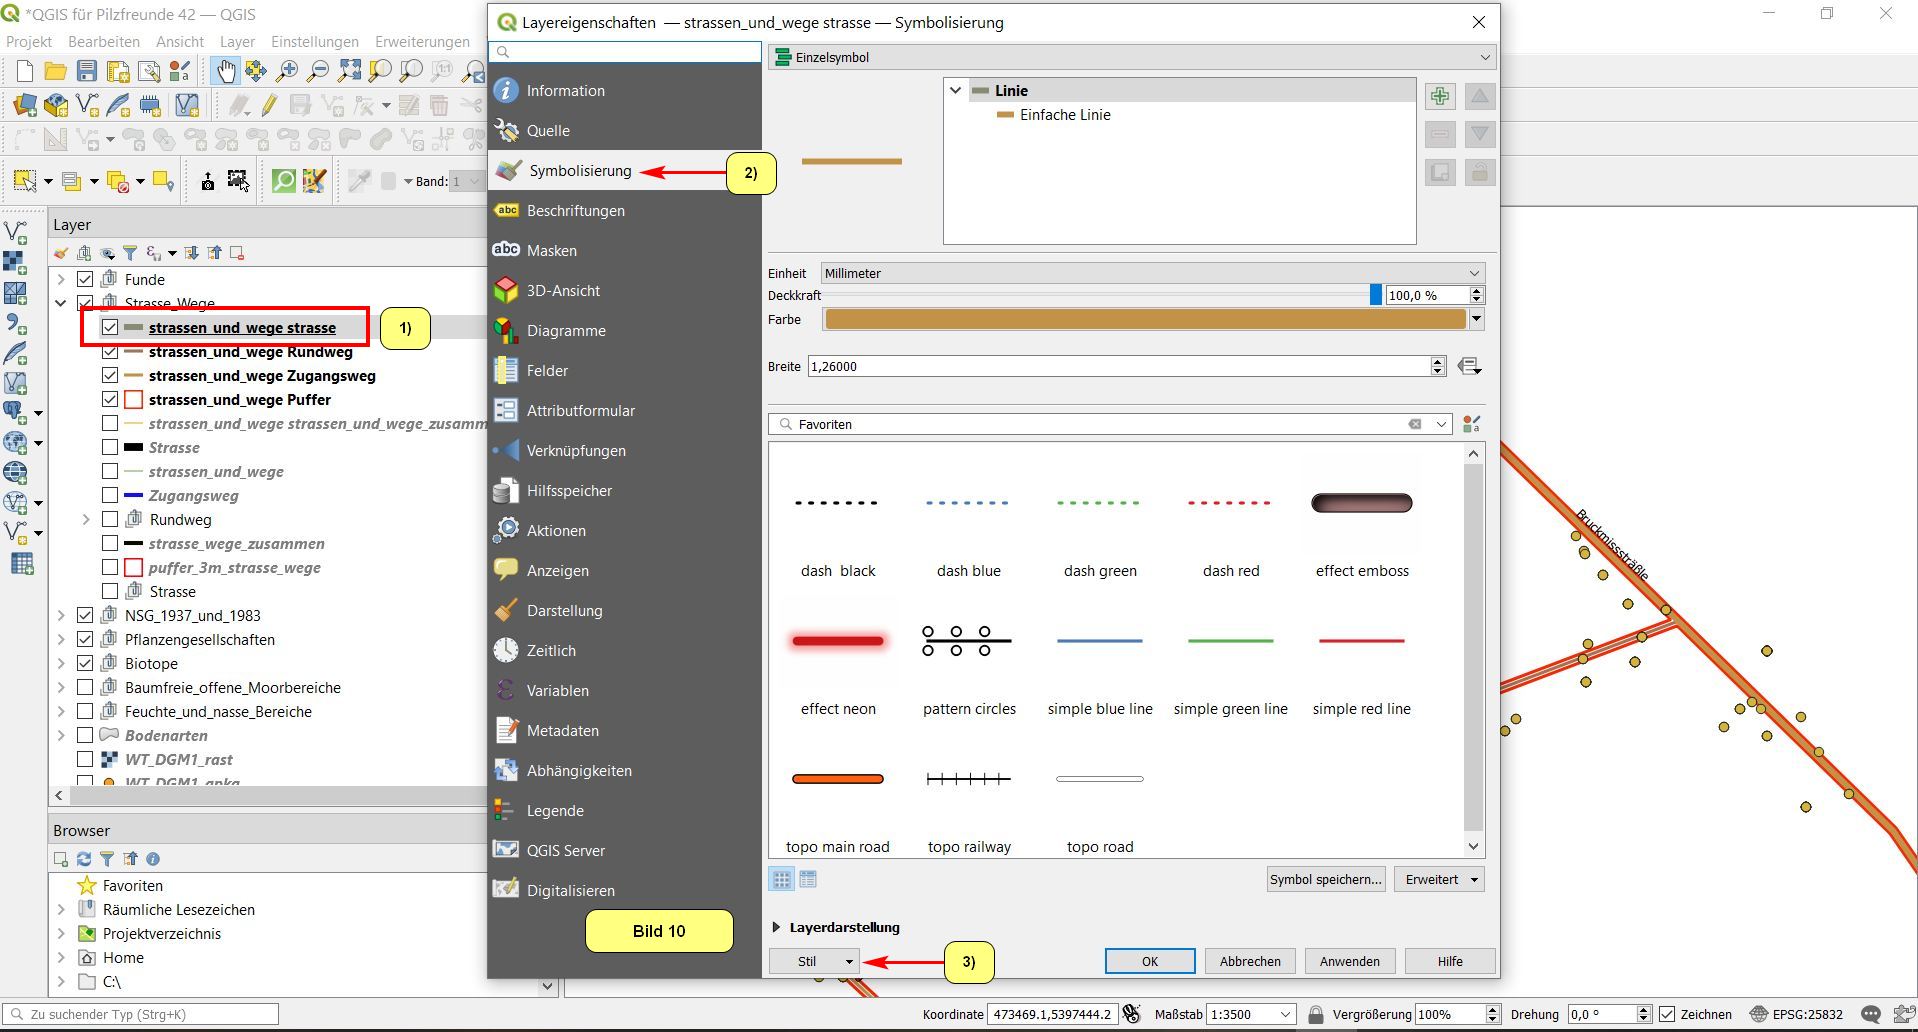Switch symbol list to icon grid view
Image resolution: width=1918 pixels, height=1032 pixels.
click(781, 879)
